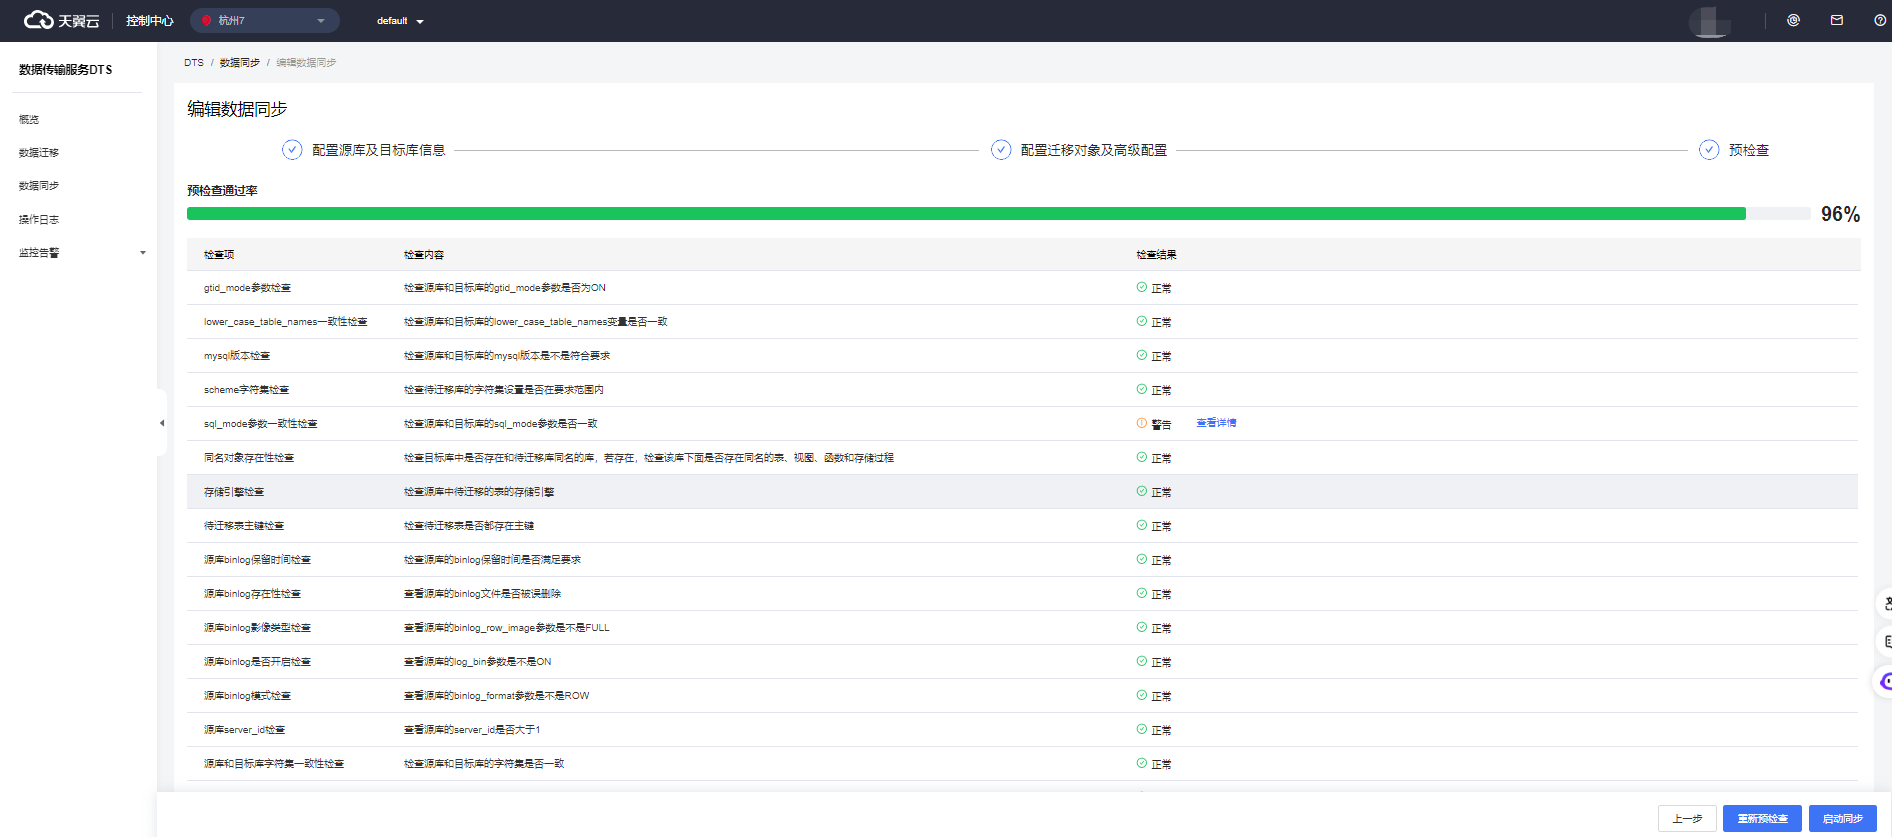Click the 重新预检查 button
The image size is (1892, 837).
1762,818
